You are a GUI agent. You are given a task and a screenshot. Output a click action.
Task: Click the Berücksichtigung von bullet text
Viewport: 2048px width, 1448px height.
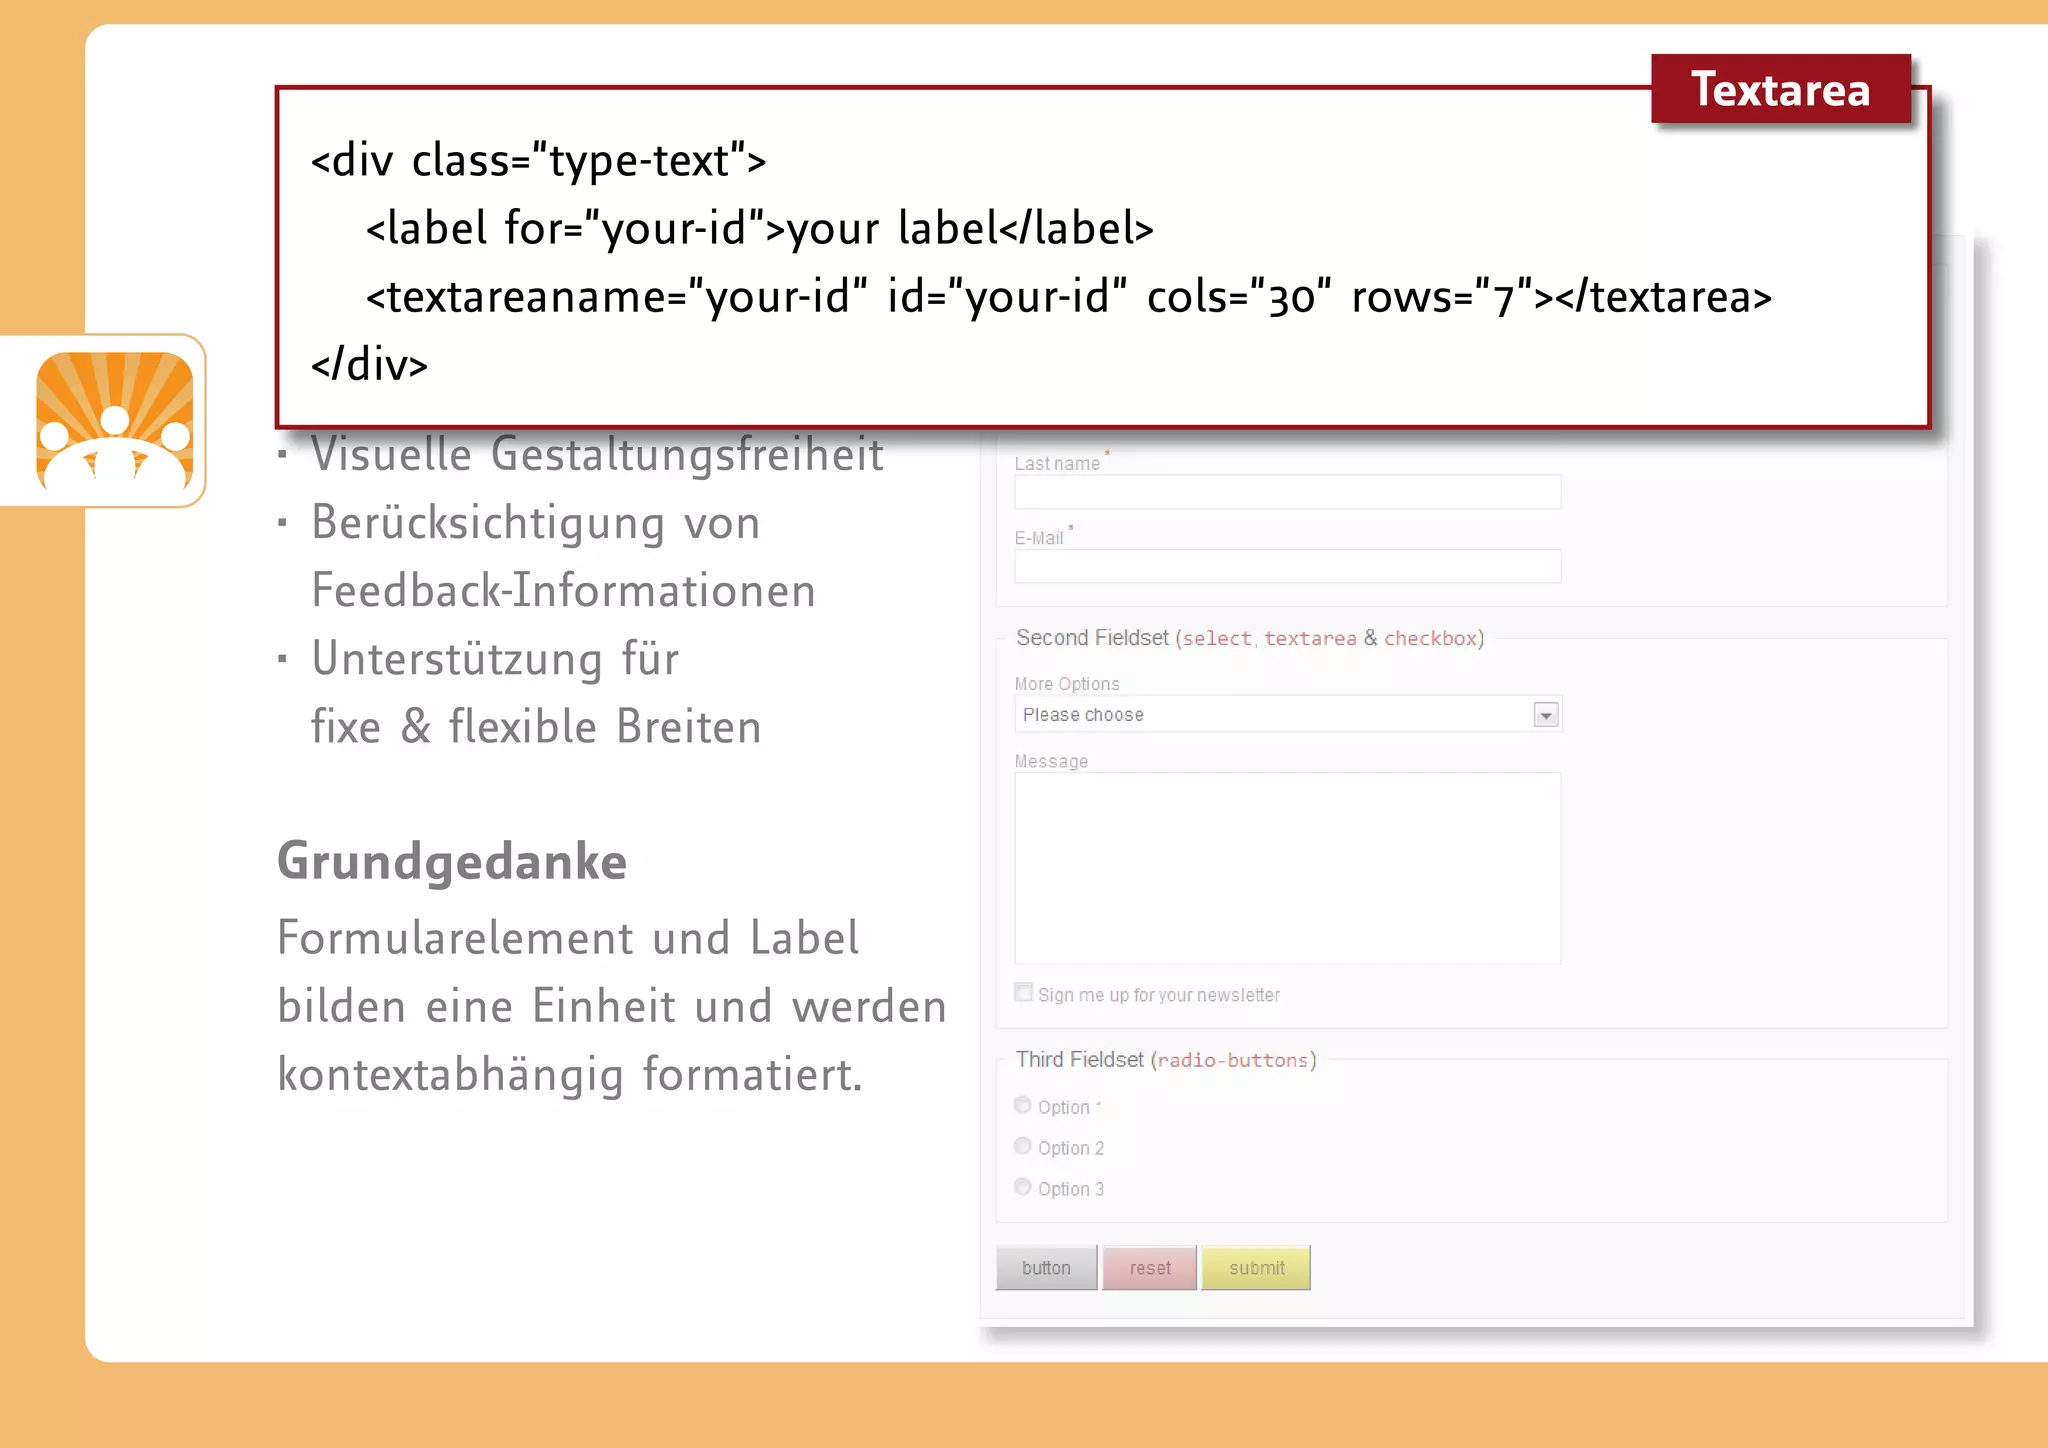tap(536, 523)
